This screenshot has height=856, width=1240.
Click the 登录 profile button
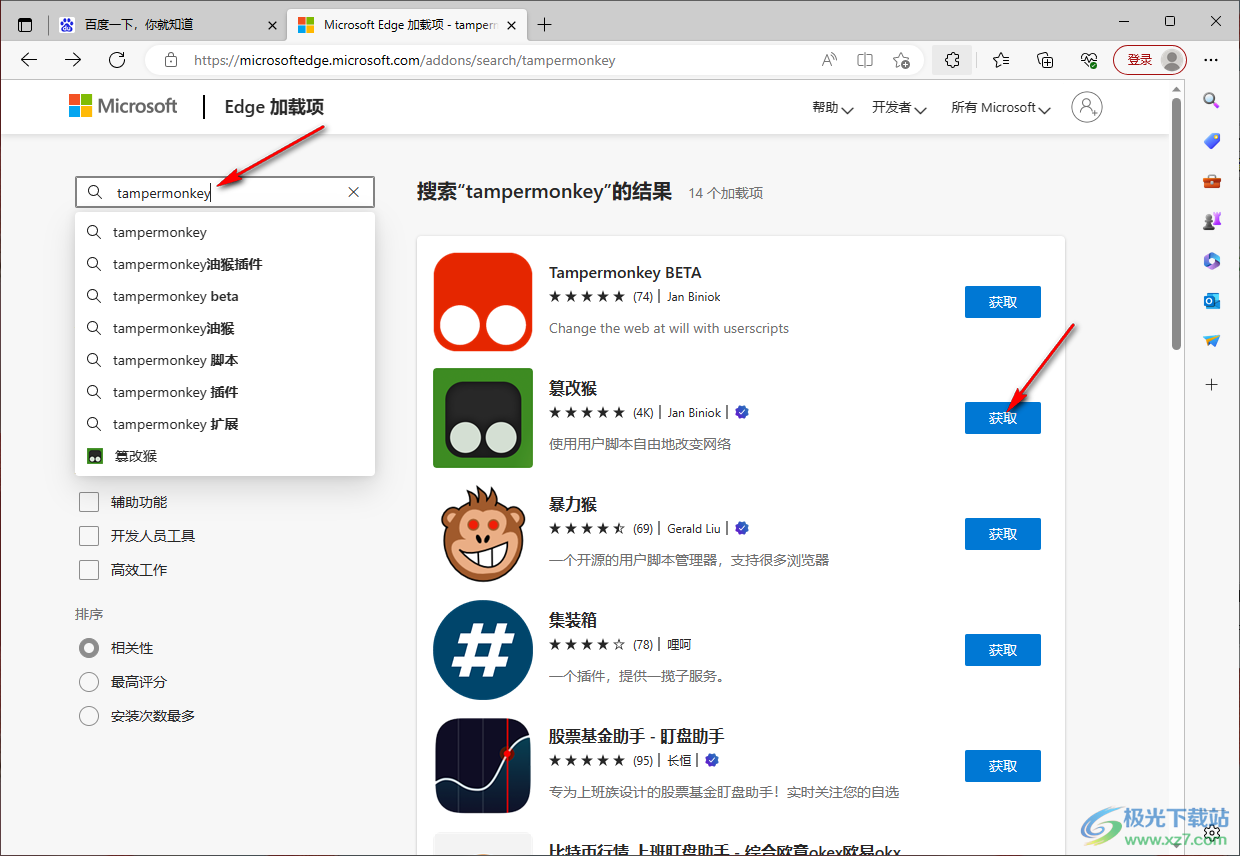coord(1150,60)
